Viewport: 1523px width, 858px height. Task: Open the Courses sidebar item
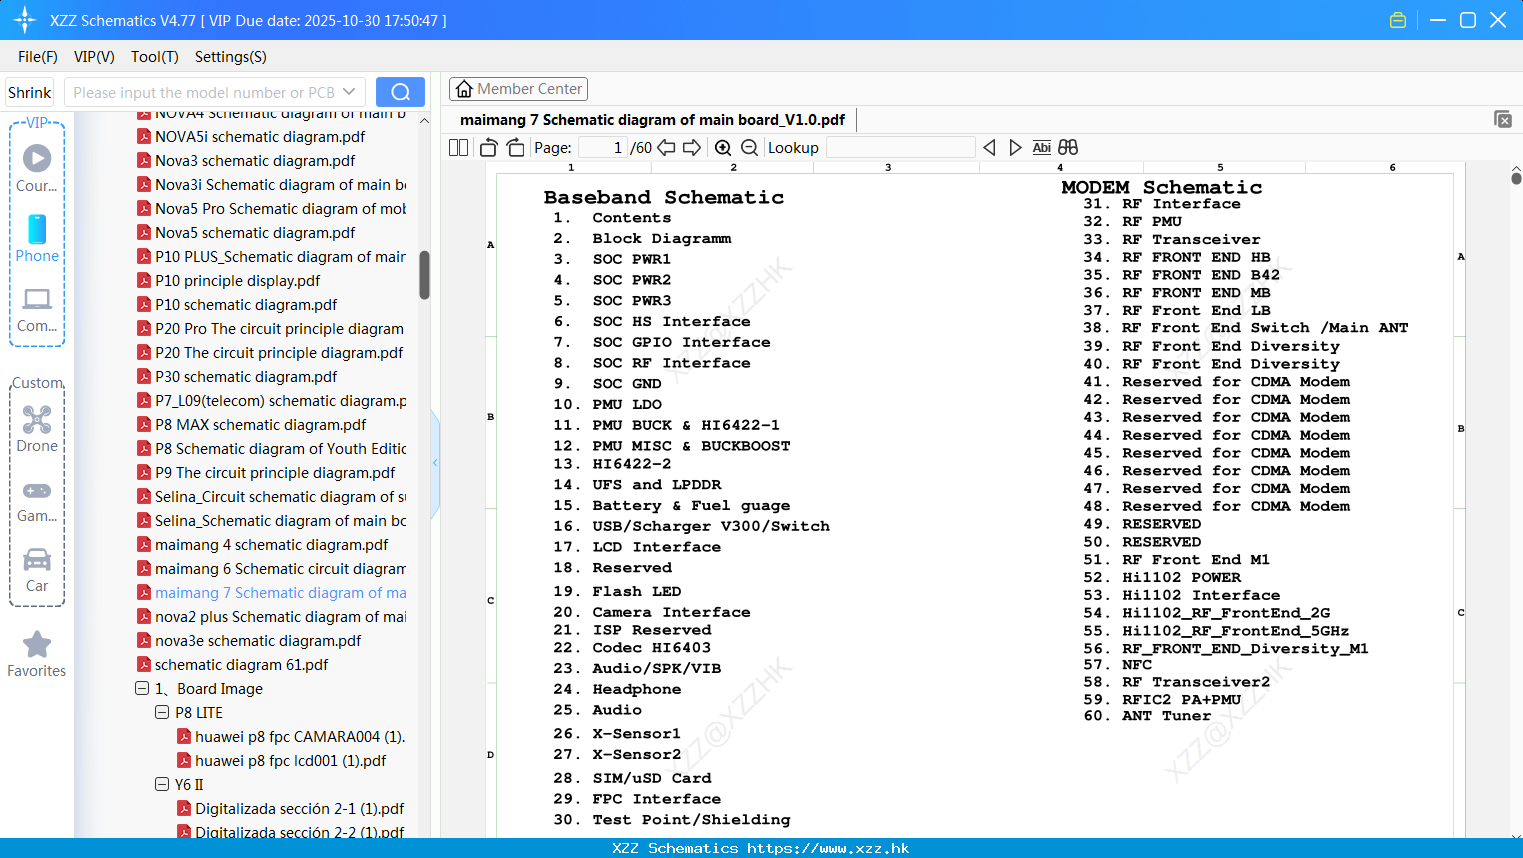tap(37, 168)
